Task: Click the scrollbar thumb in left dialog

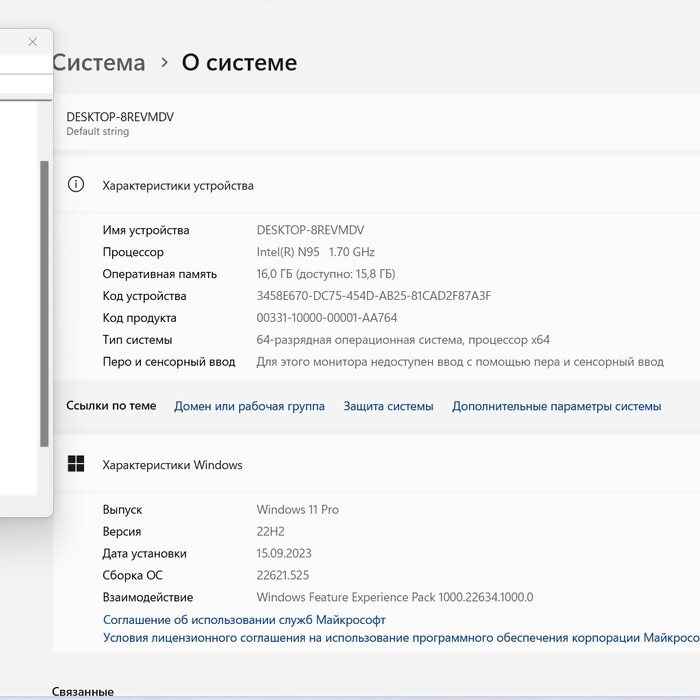Action: [x=44, y=304]
